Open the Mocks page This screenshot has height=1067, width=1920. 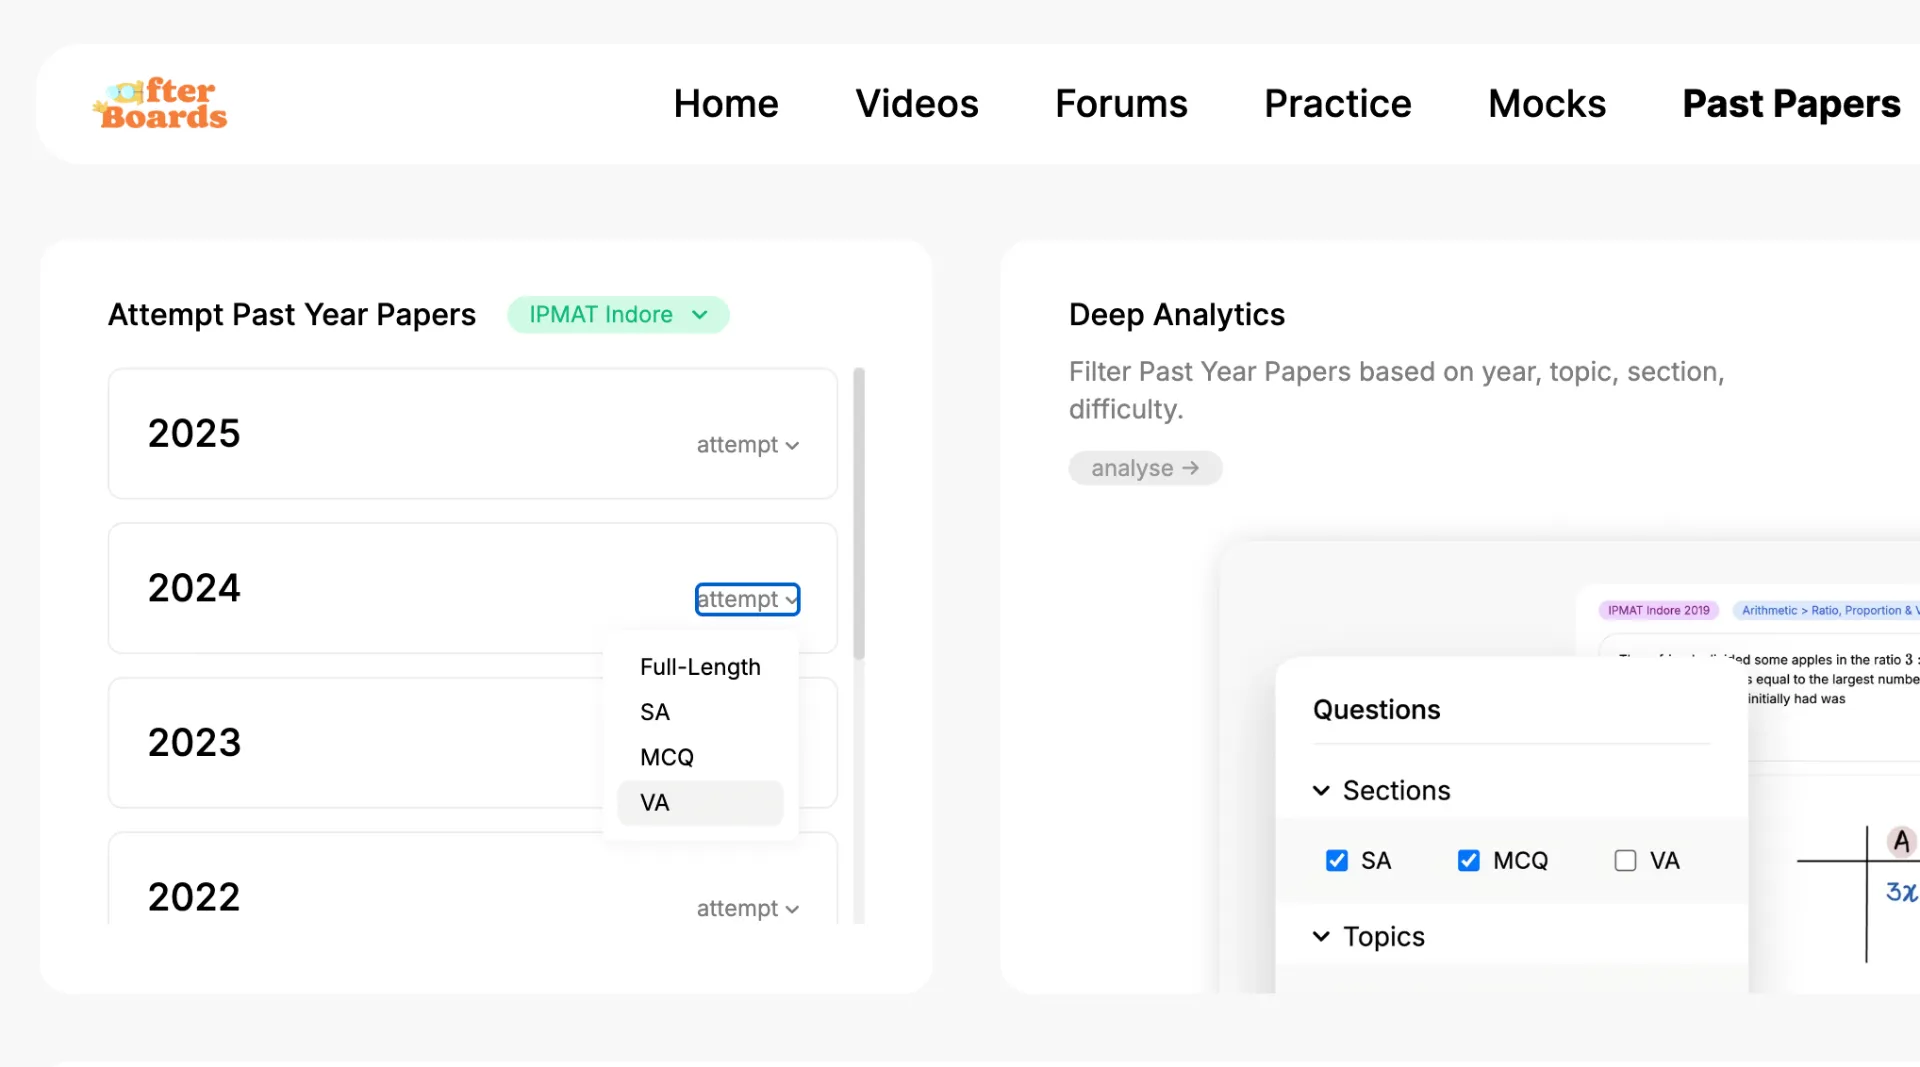(1546, 104)
